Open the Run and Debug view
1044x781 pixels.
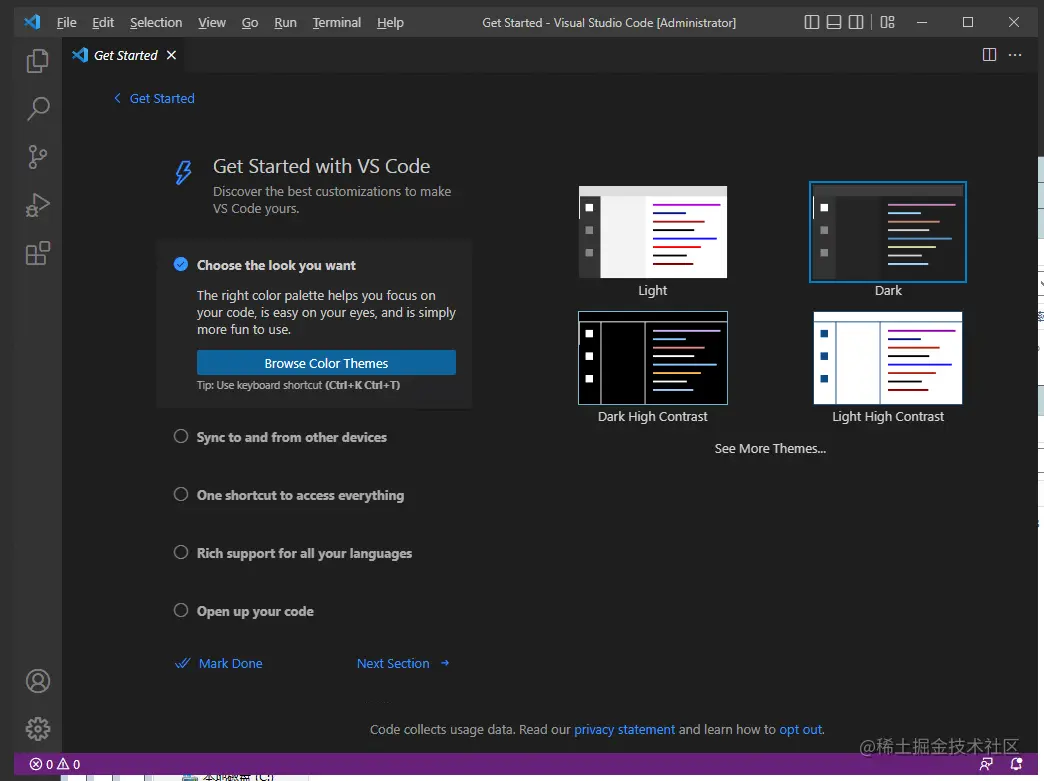point(38,205)
